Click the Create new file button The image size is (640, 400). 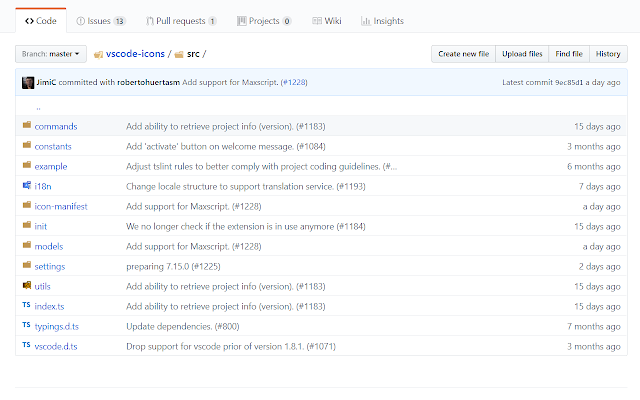463,54
